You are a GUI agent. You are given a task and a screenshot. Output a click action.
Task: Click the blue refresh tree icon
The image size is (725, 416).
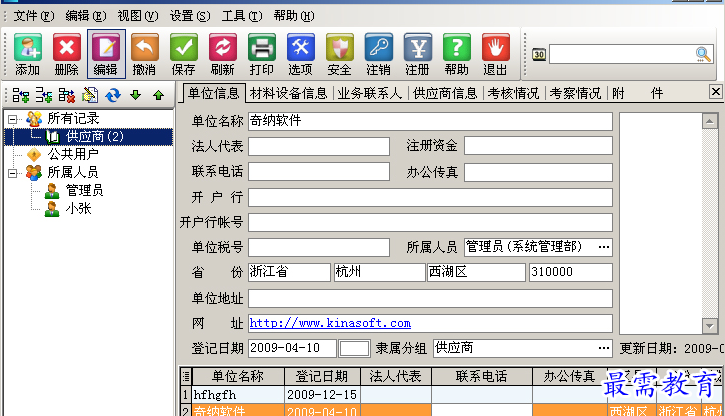[112, 95]
